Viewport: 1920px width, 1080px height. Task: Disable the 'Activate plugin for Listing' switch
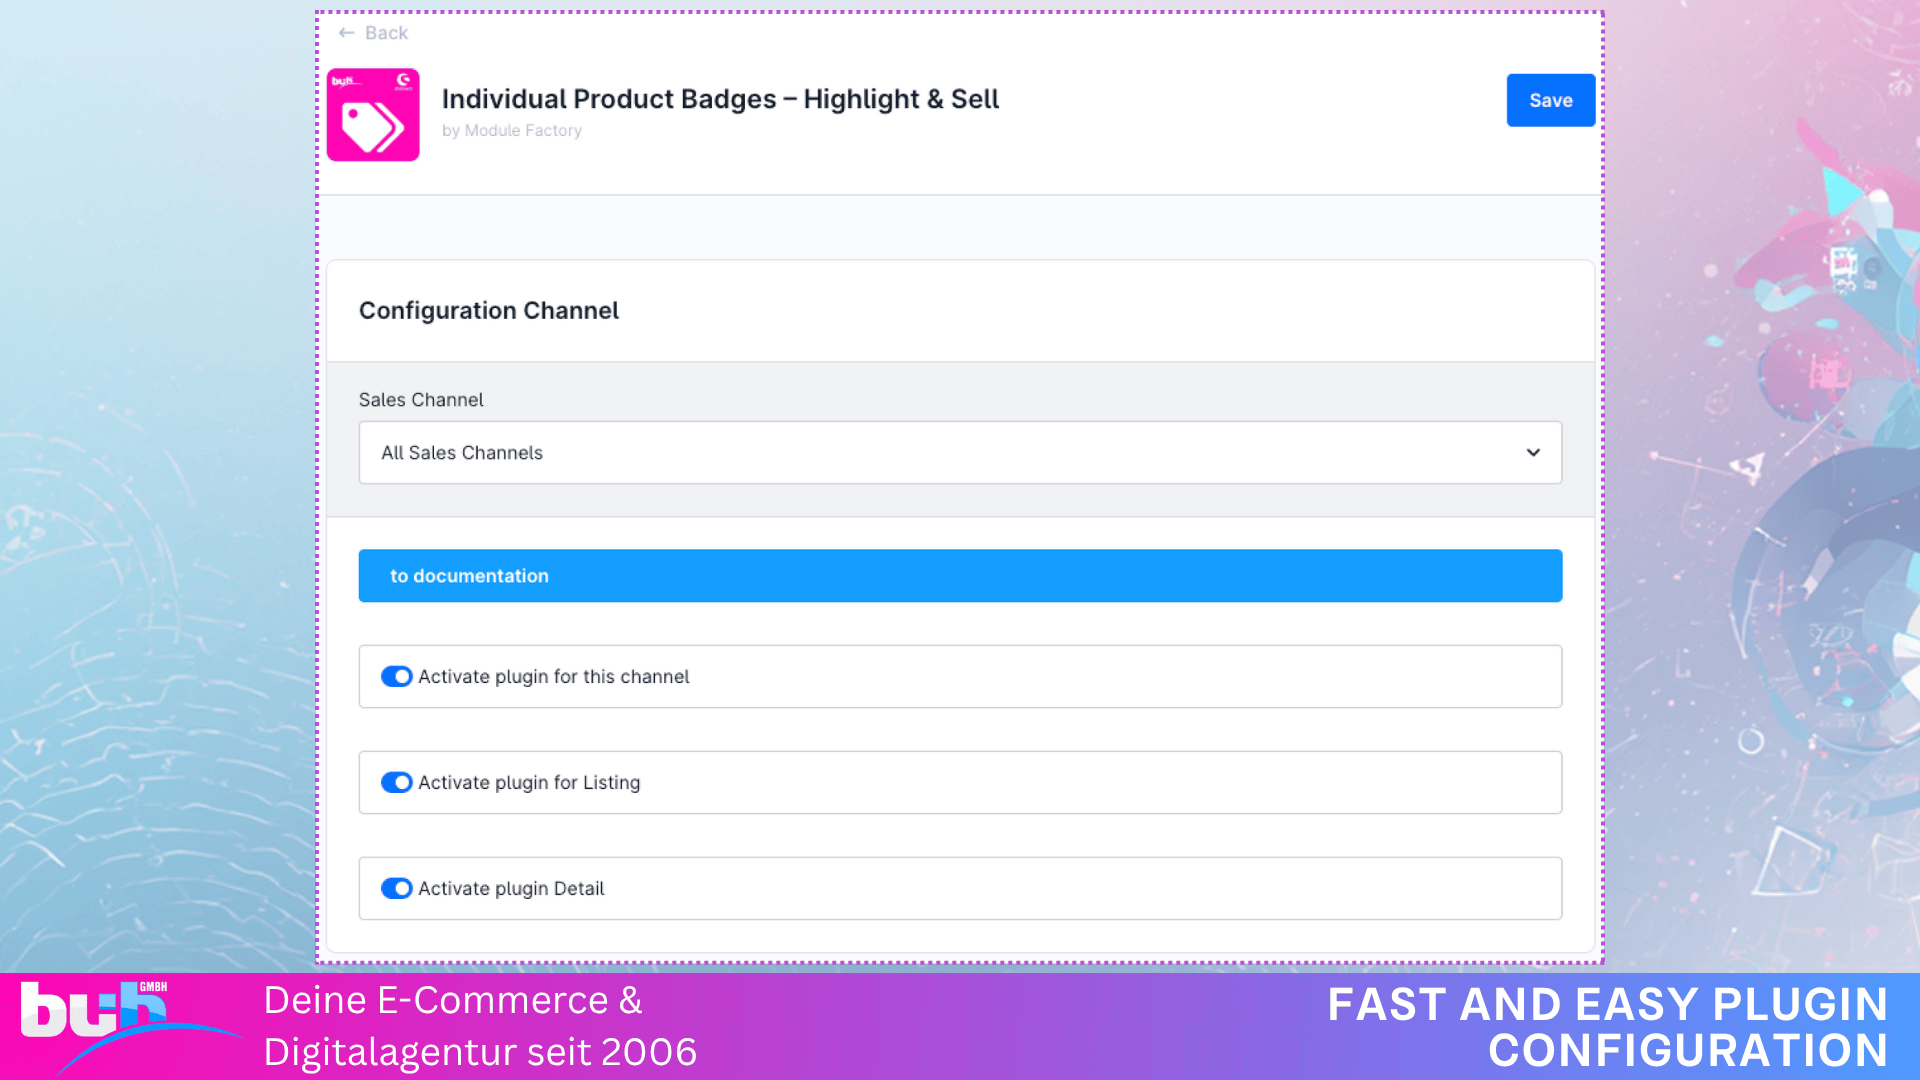(x=396, y=783)
